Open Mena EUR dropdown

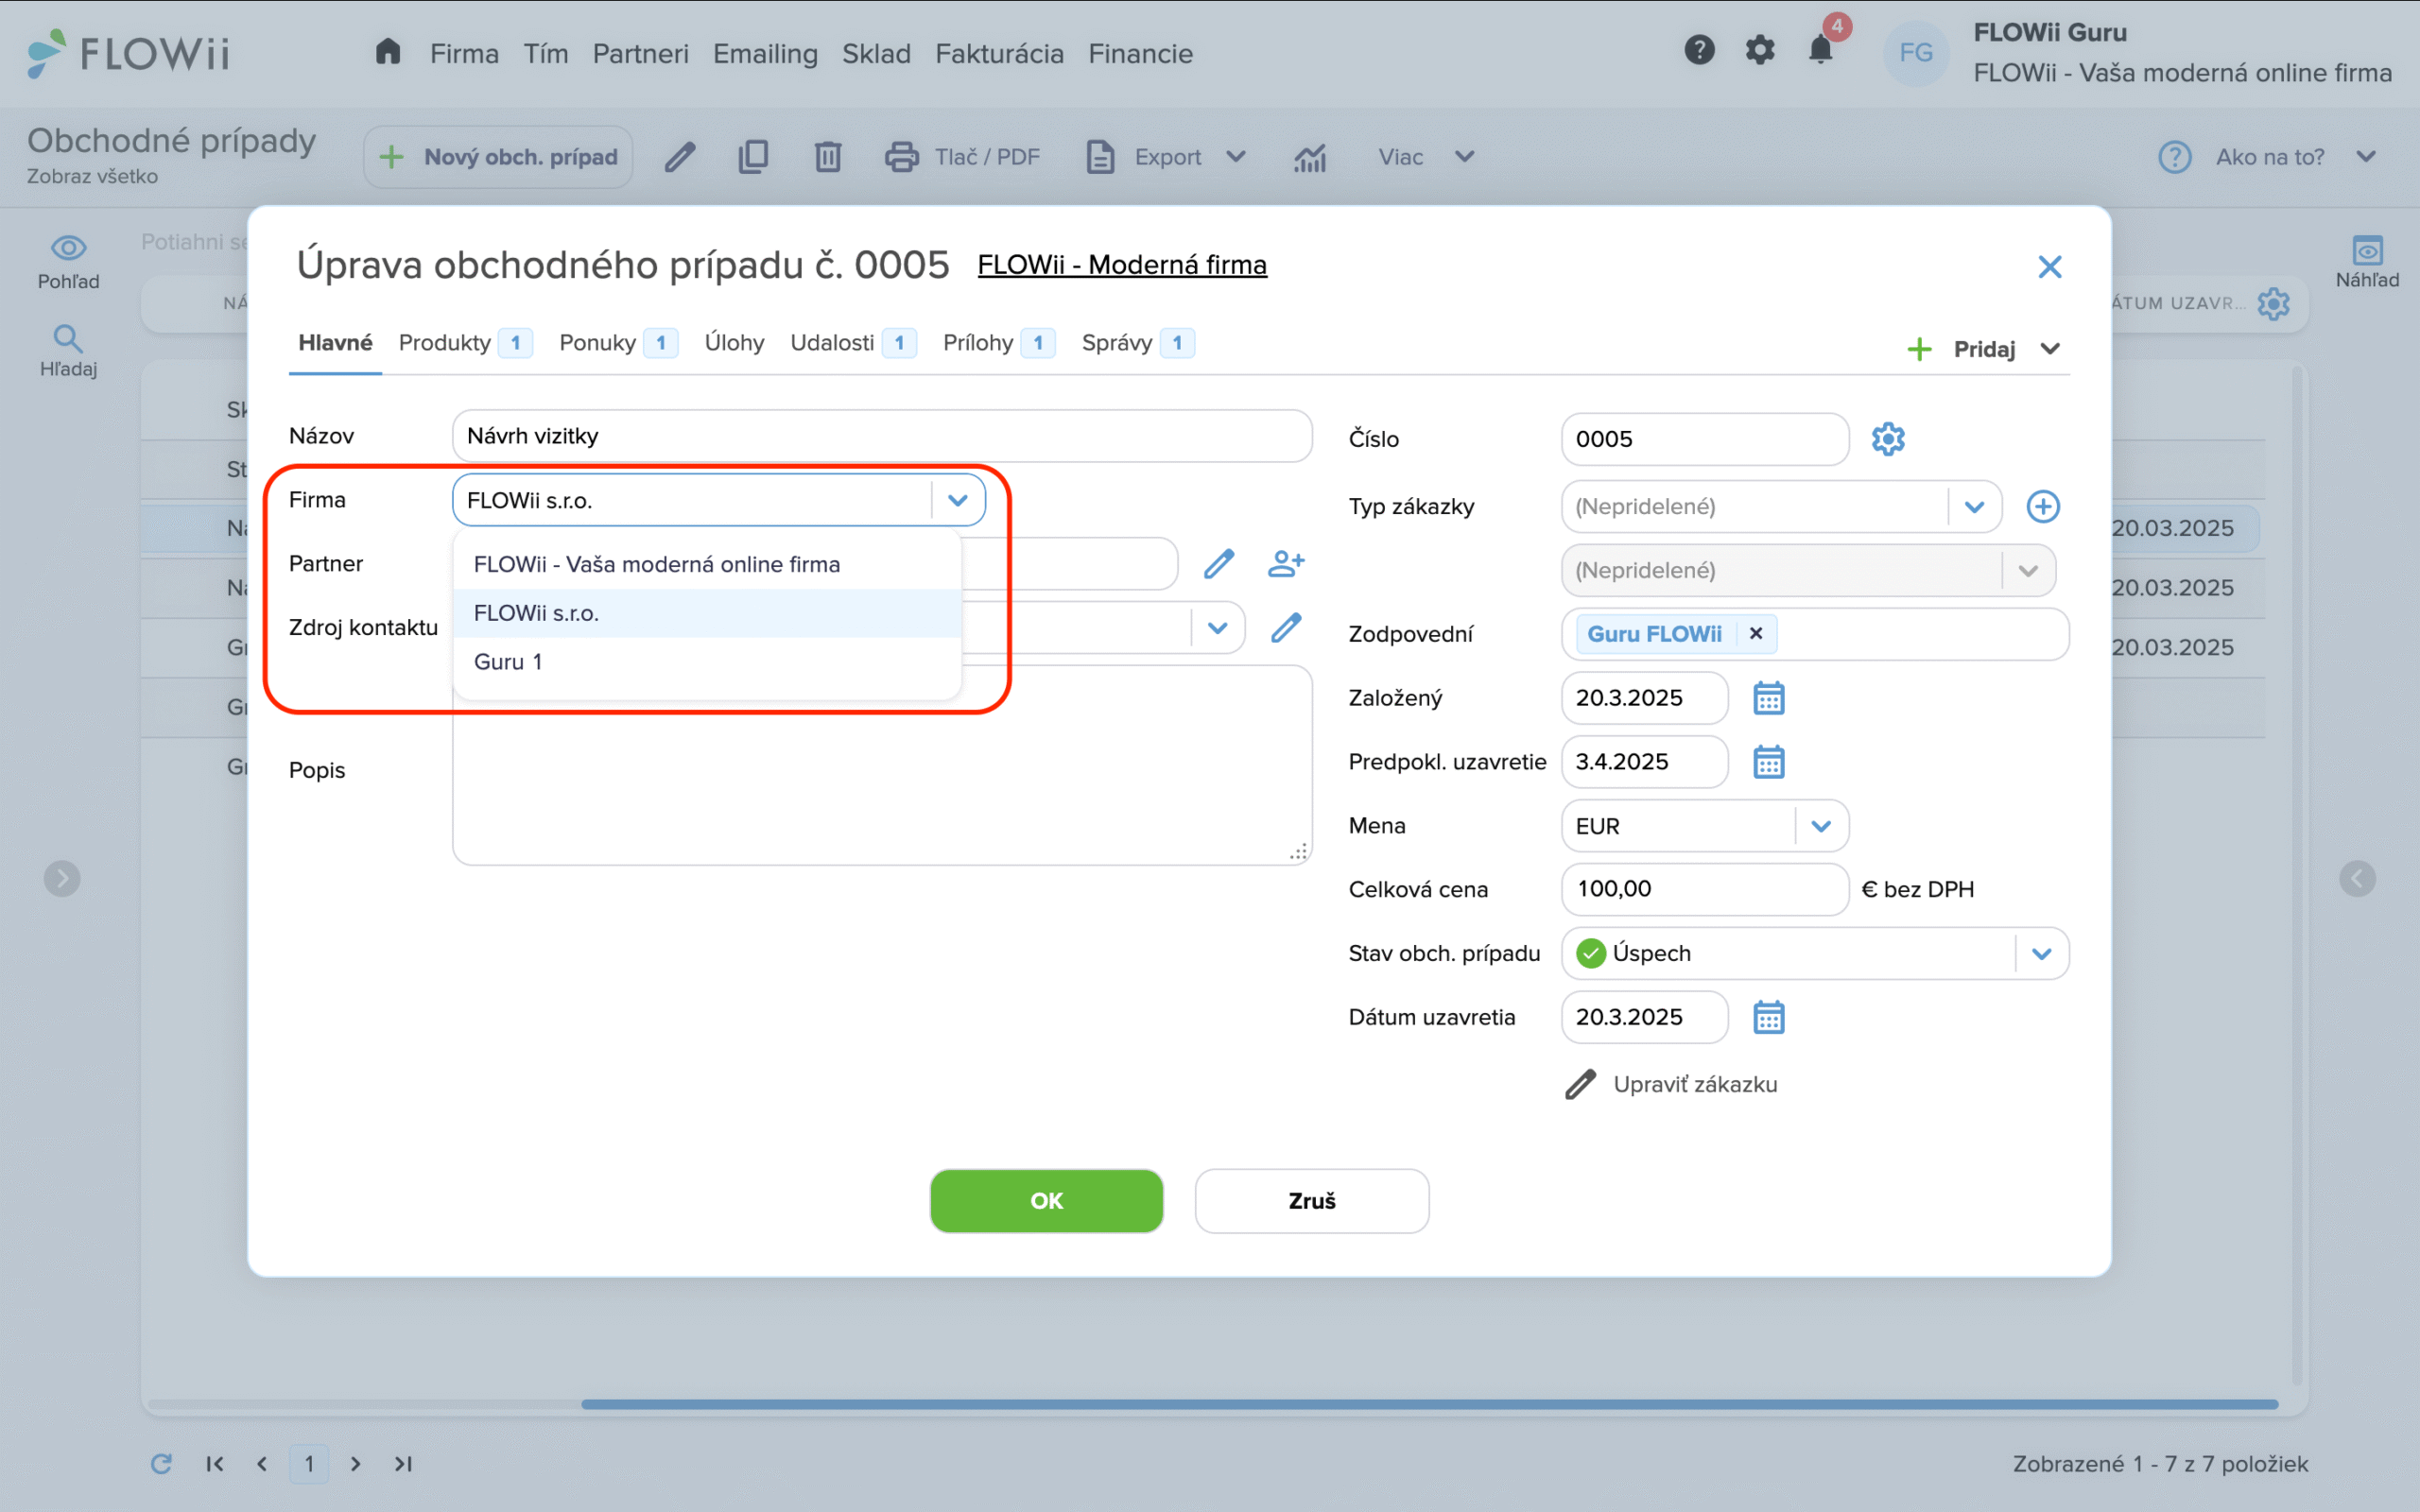tap(1821, 826)
